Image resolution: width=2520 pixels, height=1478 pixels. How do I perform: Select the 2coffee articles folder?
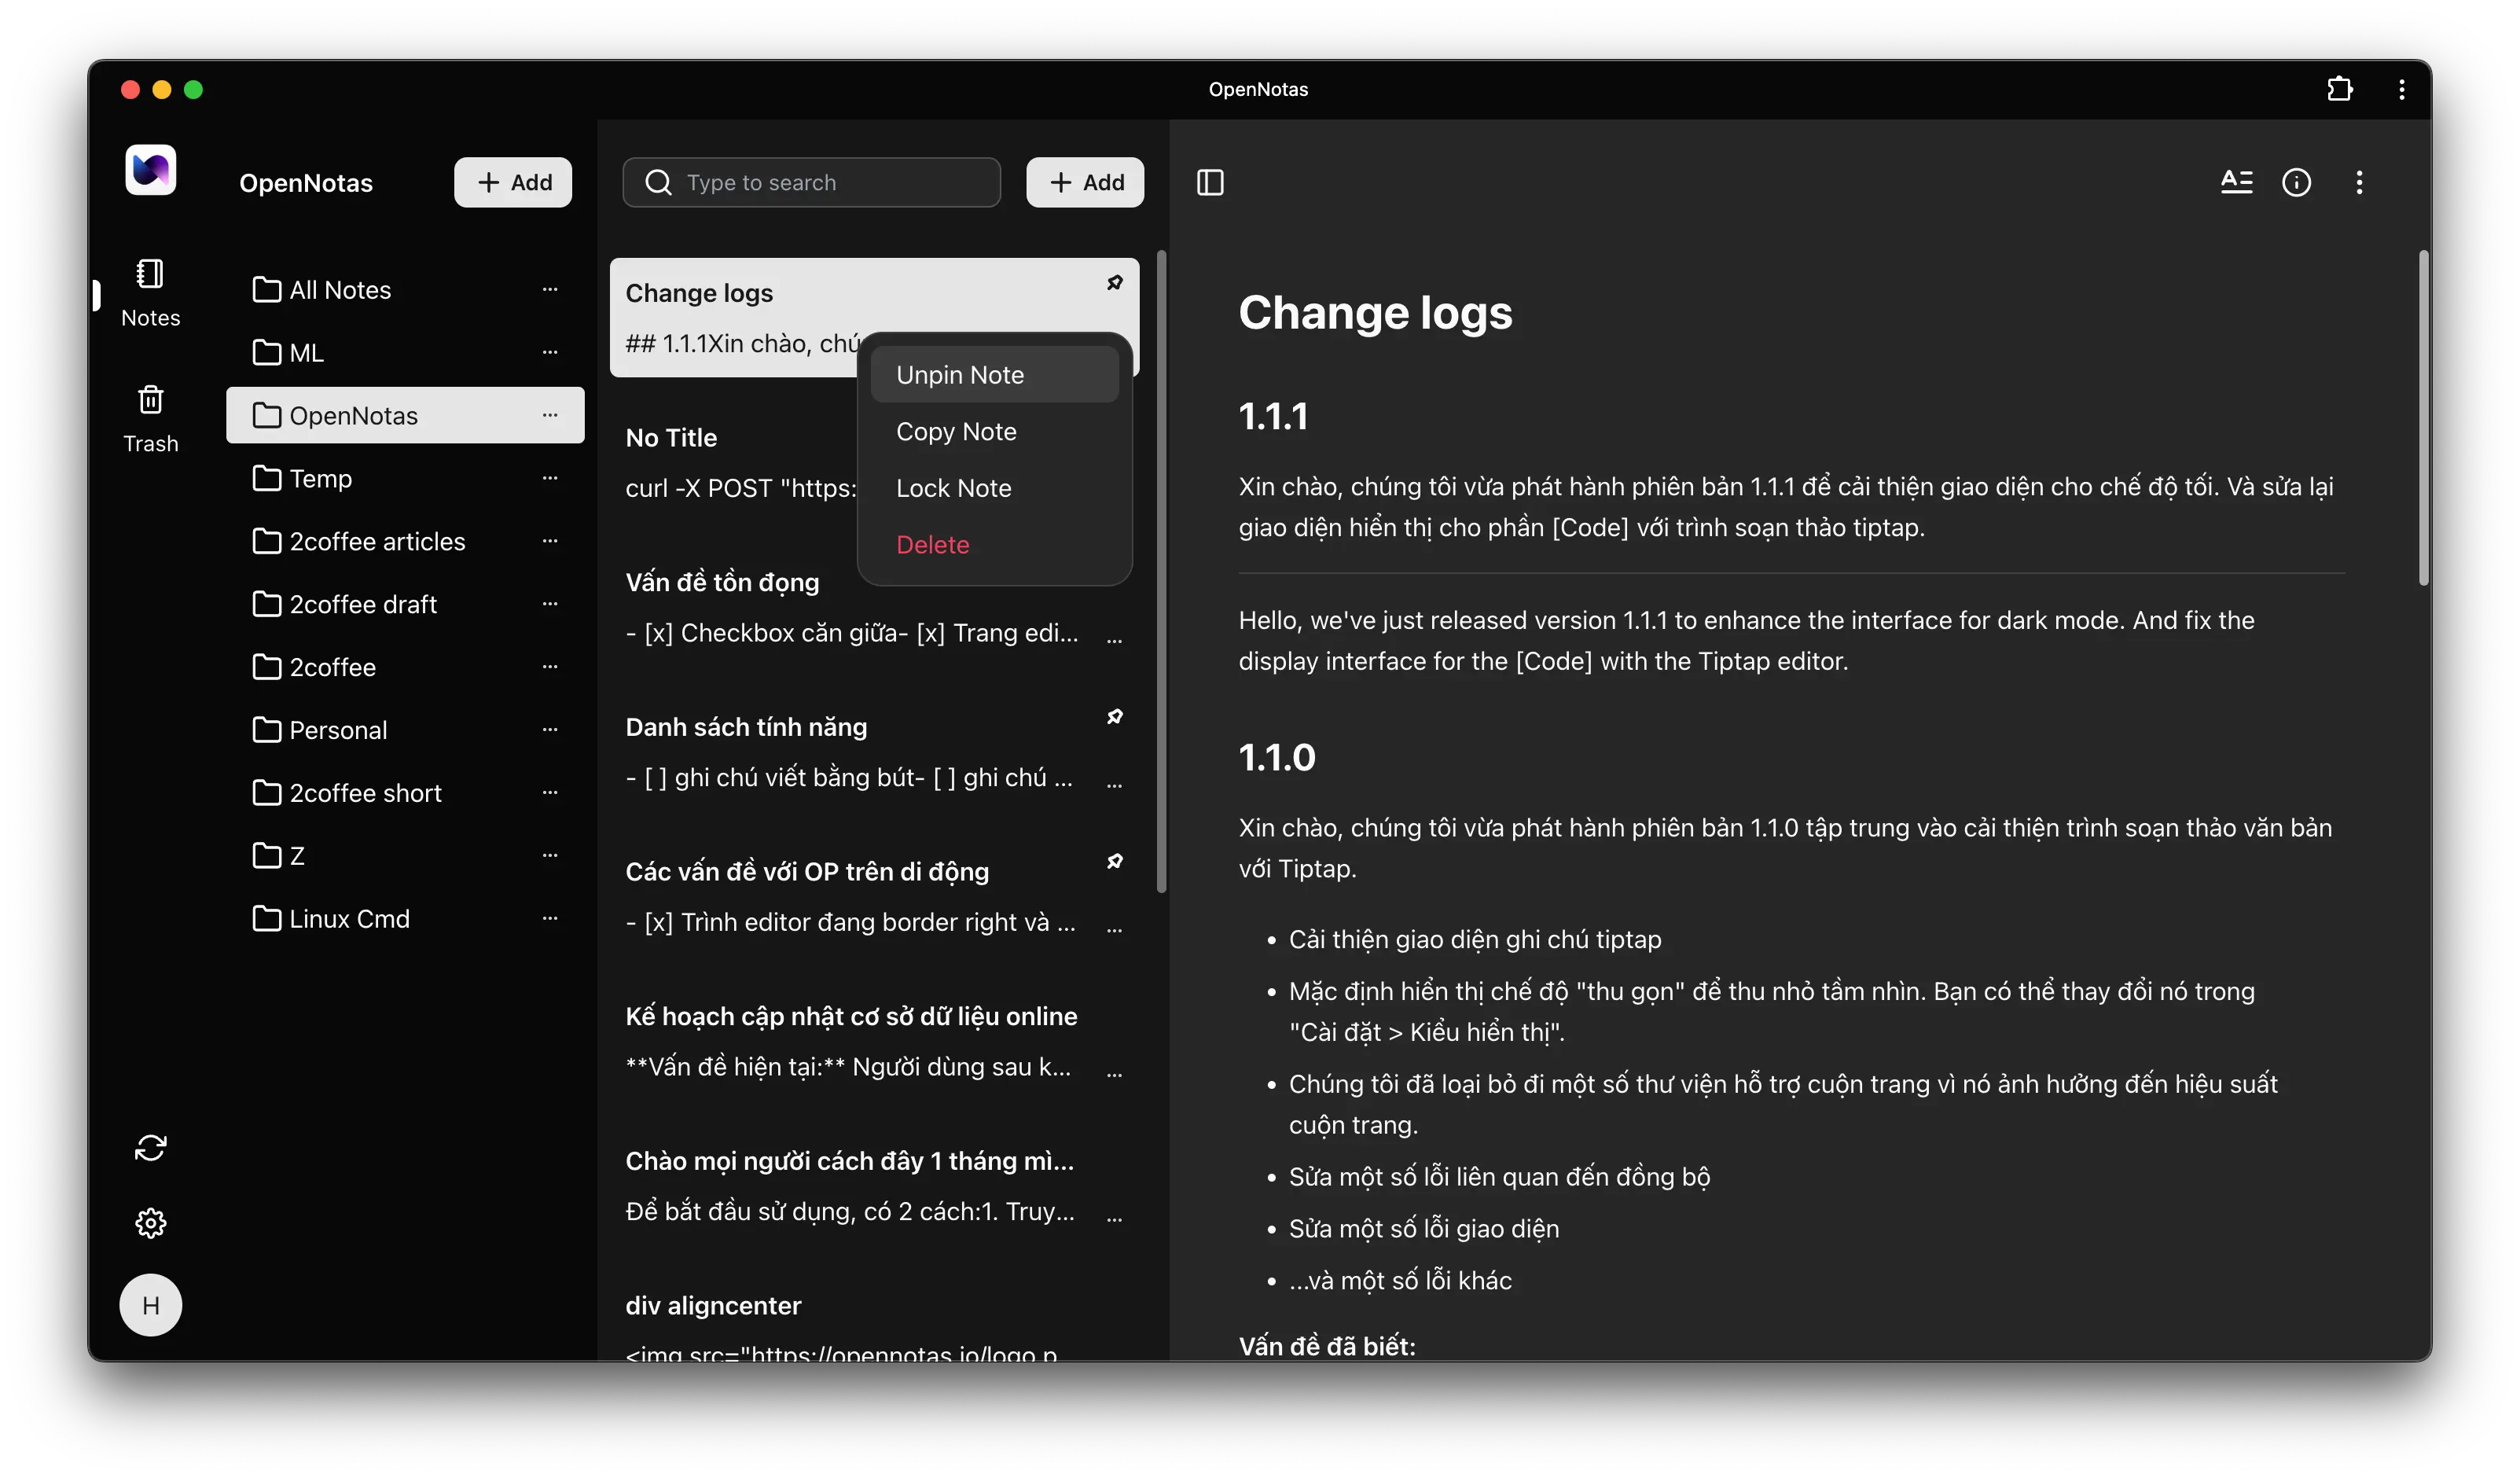click(404, 541)
